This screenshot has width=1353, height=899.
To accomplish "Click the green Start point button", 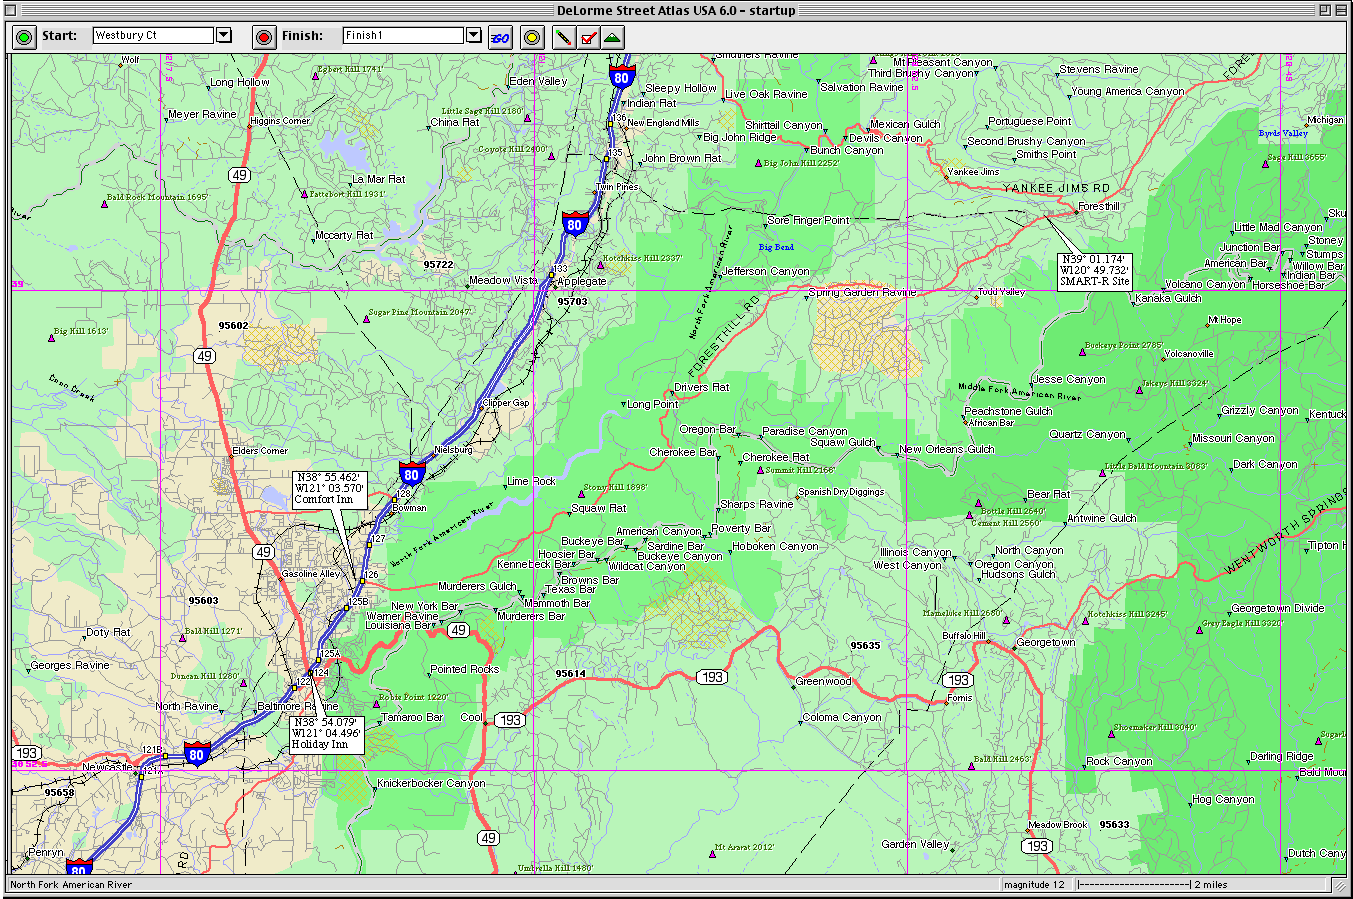I will (25, 37).
